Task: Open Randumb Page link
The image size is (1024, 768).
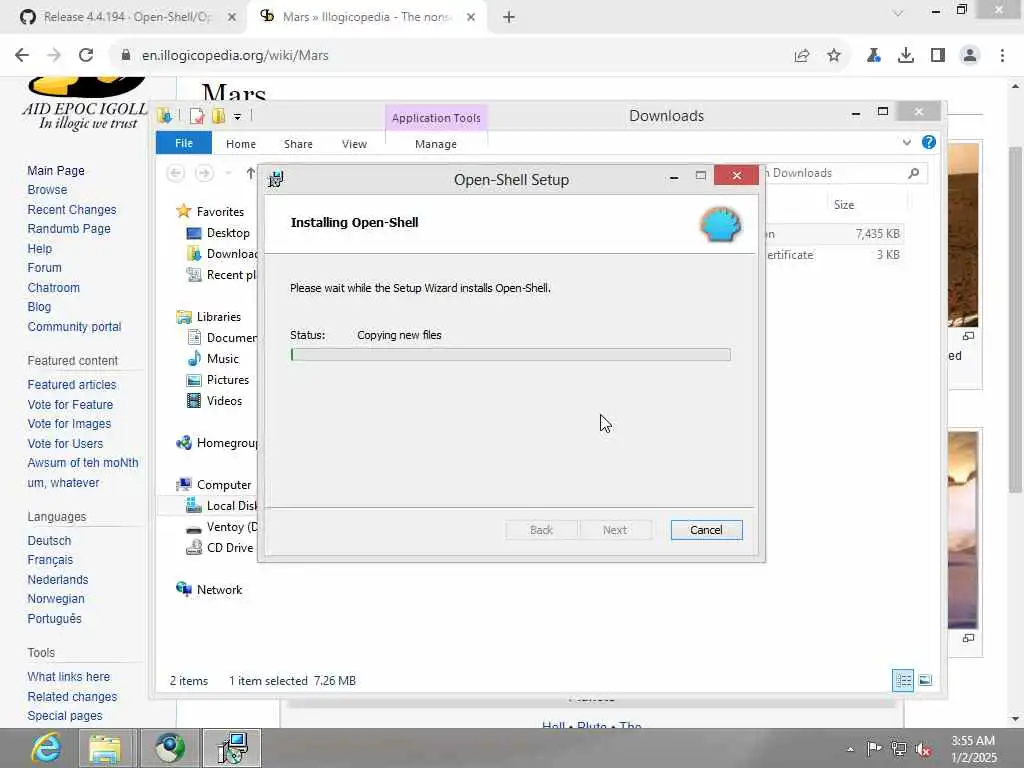Action: (69, 229)
